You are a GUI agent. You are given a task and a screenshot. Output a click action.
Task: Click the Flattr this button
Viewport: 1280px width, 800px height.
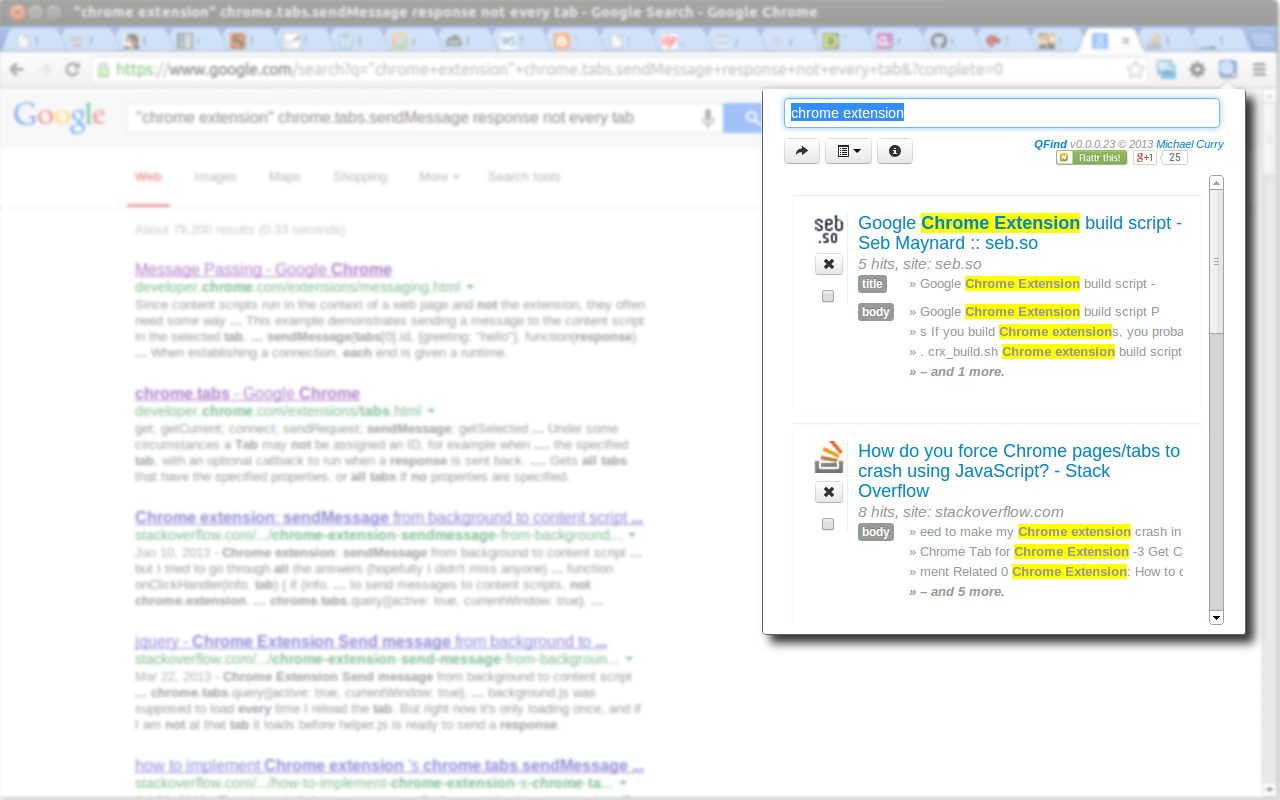pyautogui.click(x=1090, y=157)
